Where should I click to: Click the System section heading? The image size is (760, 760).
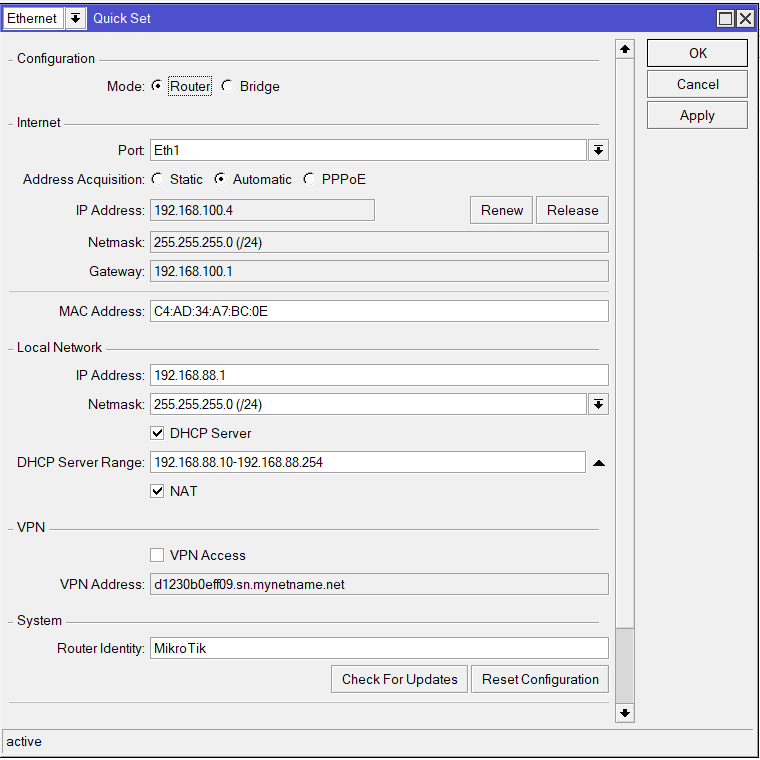(39, 620)
